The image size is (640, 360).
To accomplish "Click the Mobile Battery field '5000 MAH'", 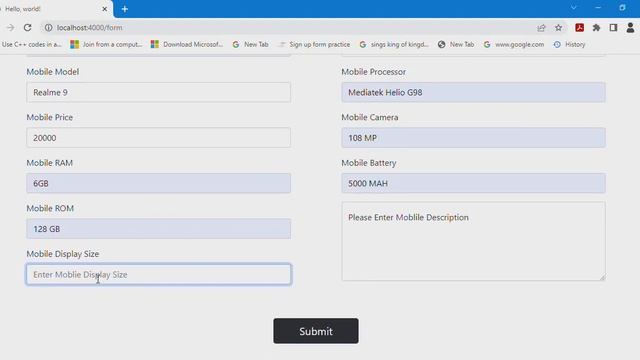I will pyautogui.click(x=473, y=183).
